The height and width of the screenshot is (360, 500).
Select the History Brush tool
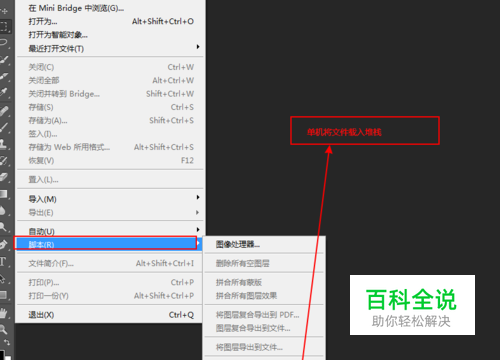pyautogui.click(x=4, y=160)
